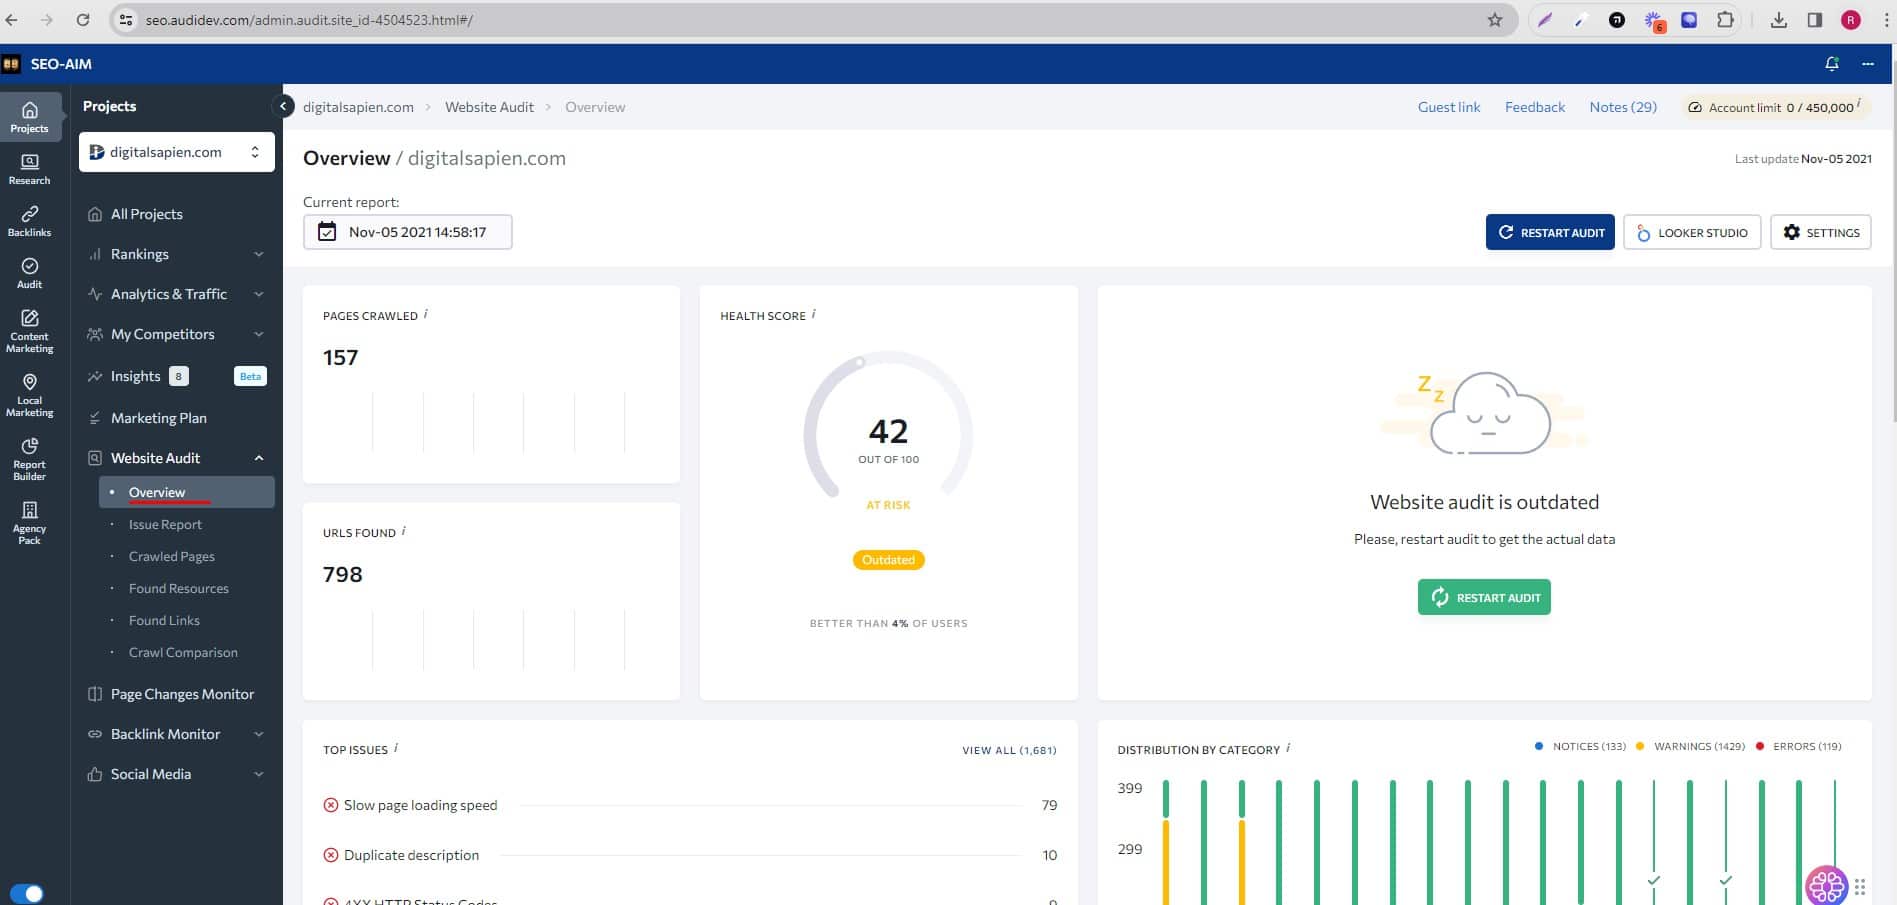Open the current report date dropdown
The image size is (1897, 905).
pyautogui.click(x=408, y=232)
